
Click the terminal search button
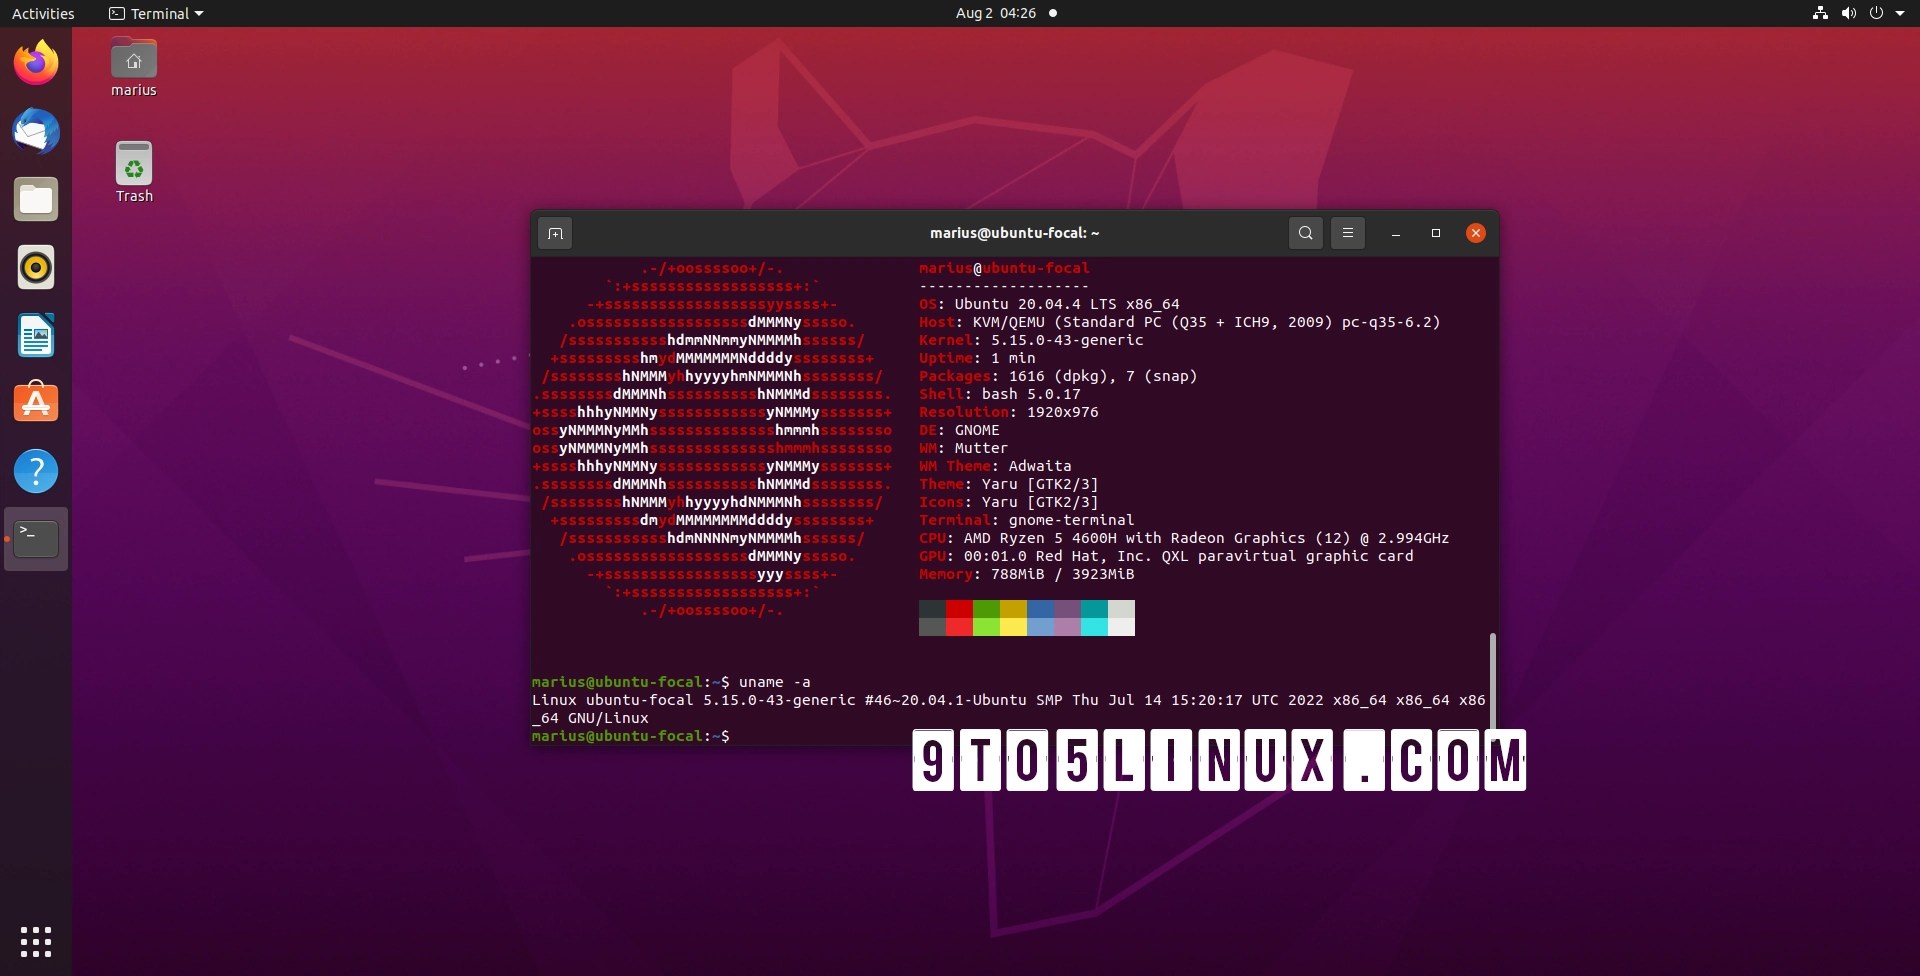pos(1305,233)
